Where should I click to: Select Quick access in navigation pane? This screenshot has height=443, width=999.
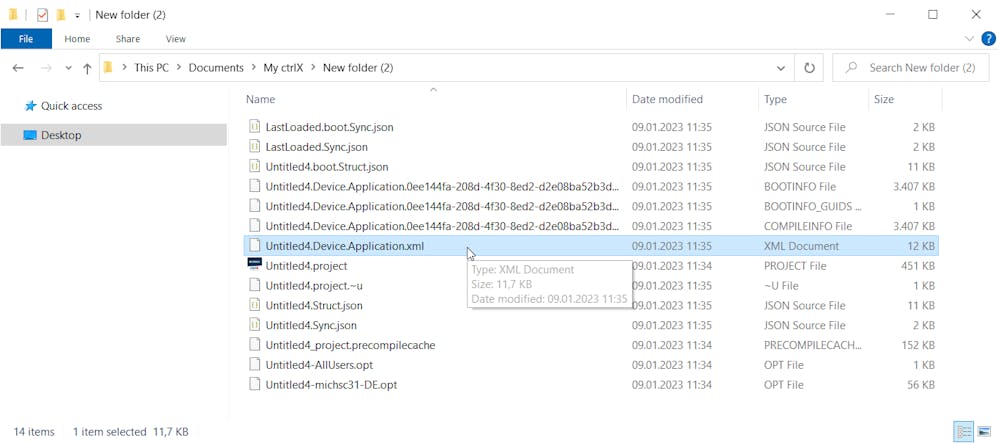(x=71, y=106)
